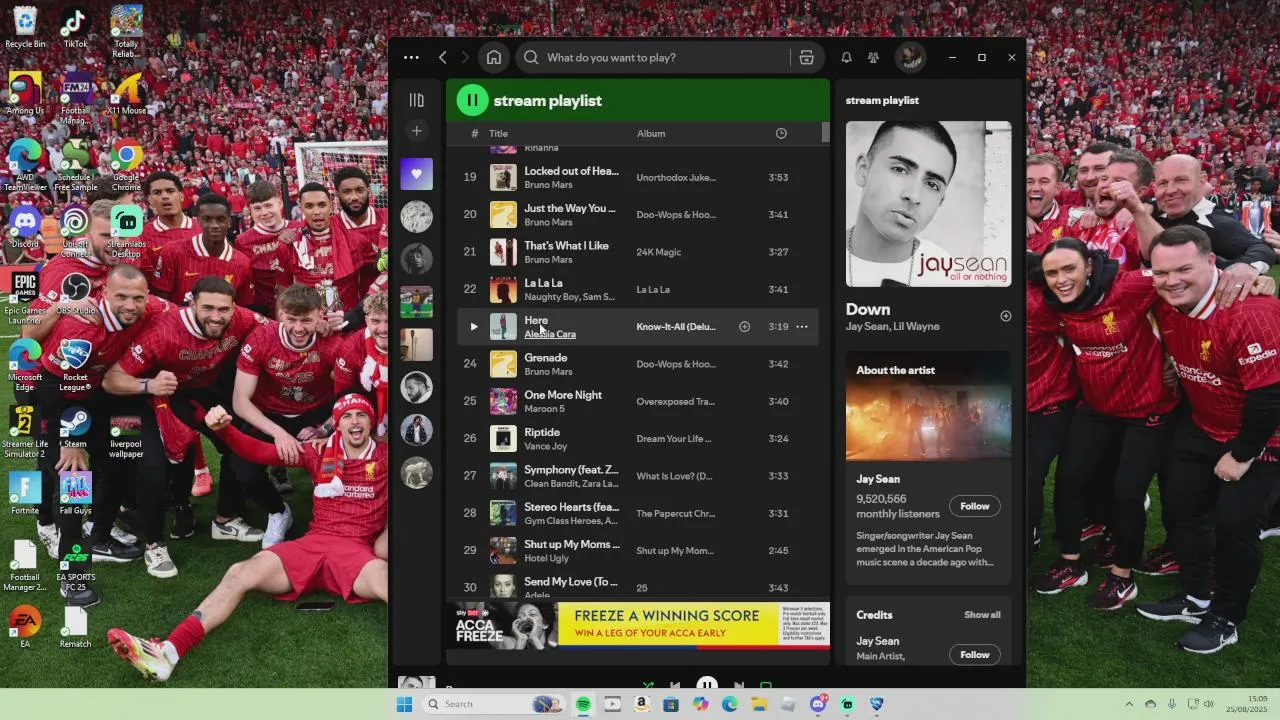Sort by Album column header
This screenshot has width=1280, height=720.
pos(651,133)
